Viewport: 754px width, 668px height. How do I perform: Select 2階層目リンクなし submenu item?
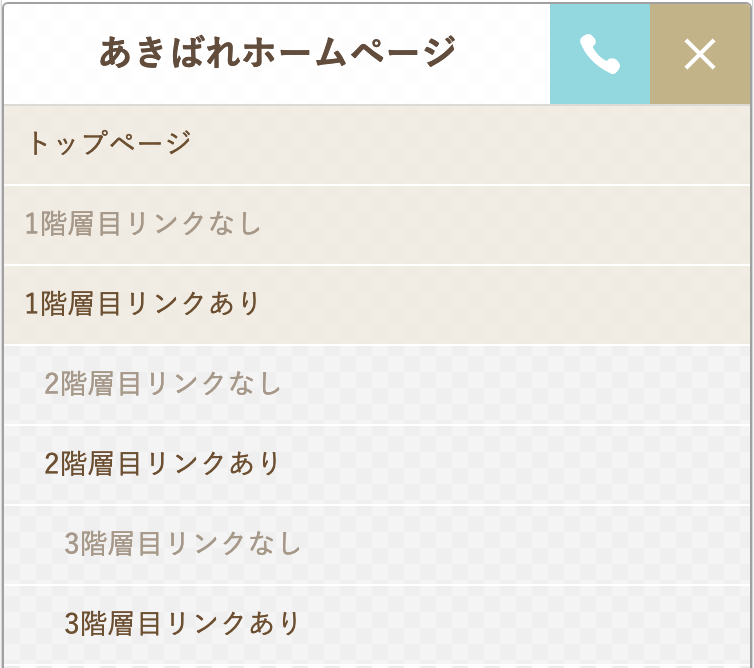pyautogui.click(x=377, y=384)
